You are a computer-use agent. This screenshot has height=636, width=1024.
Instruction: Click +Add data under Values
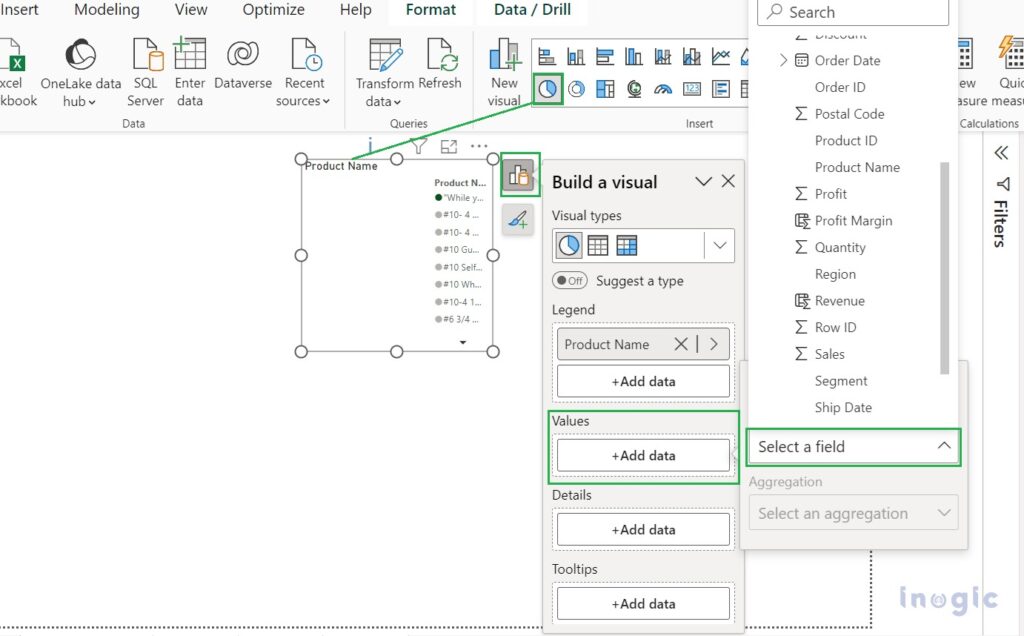(643, 455)
